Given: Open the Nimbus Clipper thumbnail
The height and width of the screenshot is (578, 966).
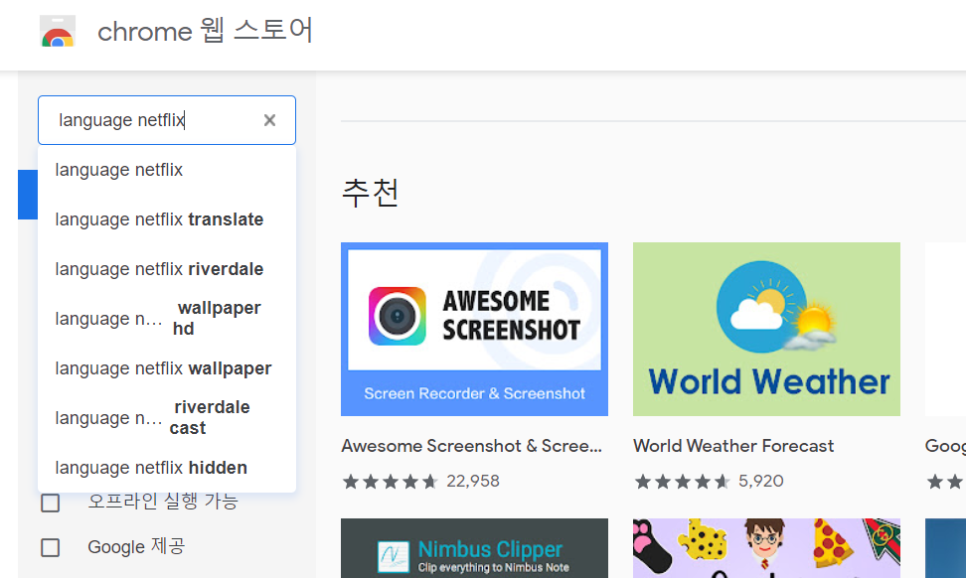Looking at the screenshot, I should pos(474,548).
